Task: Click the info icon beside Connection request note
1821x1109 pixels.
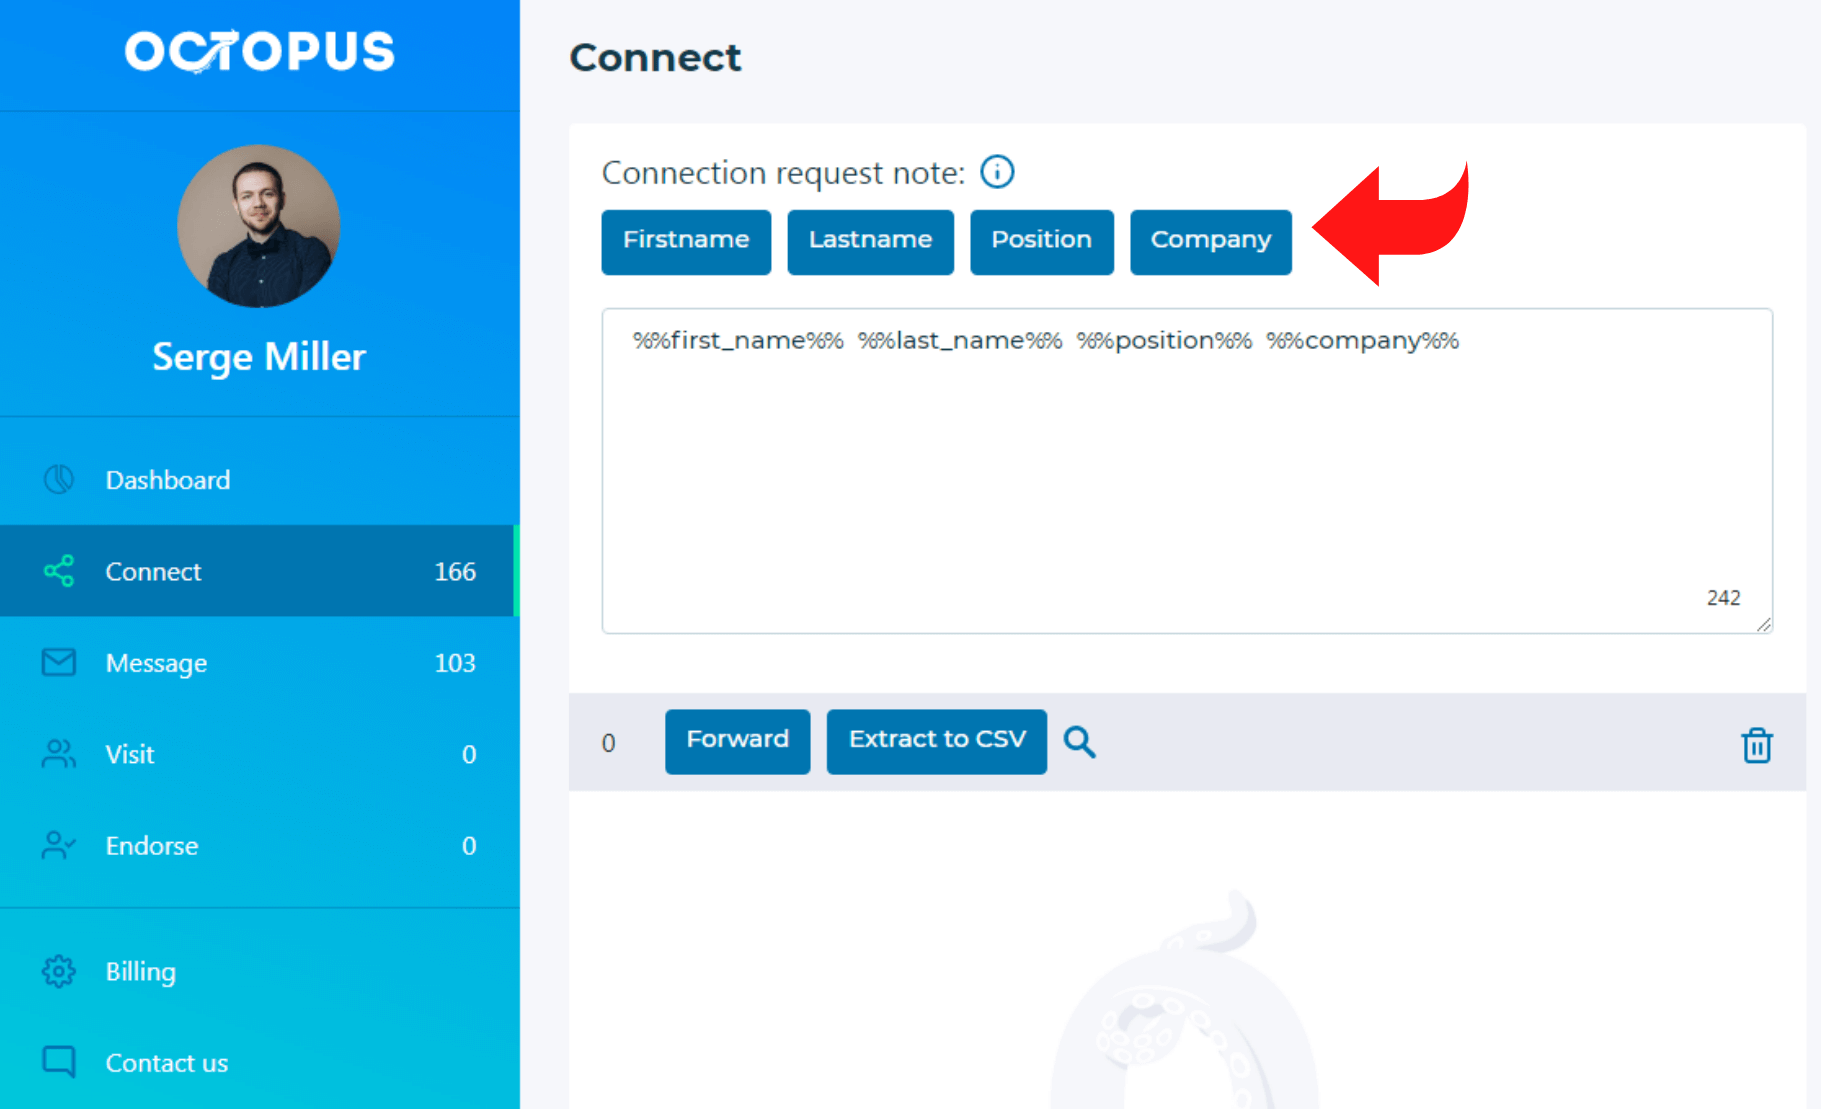Action: point(997,172)
